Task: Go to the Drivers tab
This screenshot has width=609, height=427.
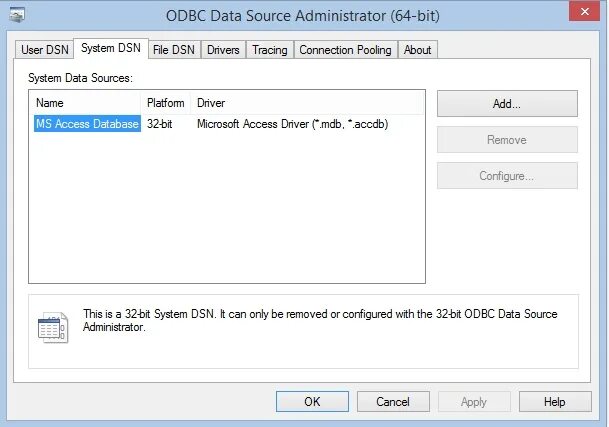Action: (223, 50)
